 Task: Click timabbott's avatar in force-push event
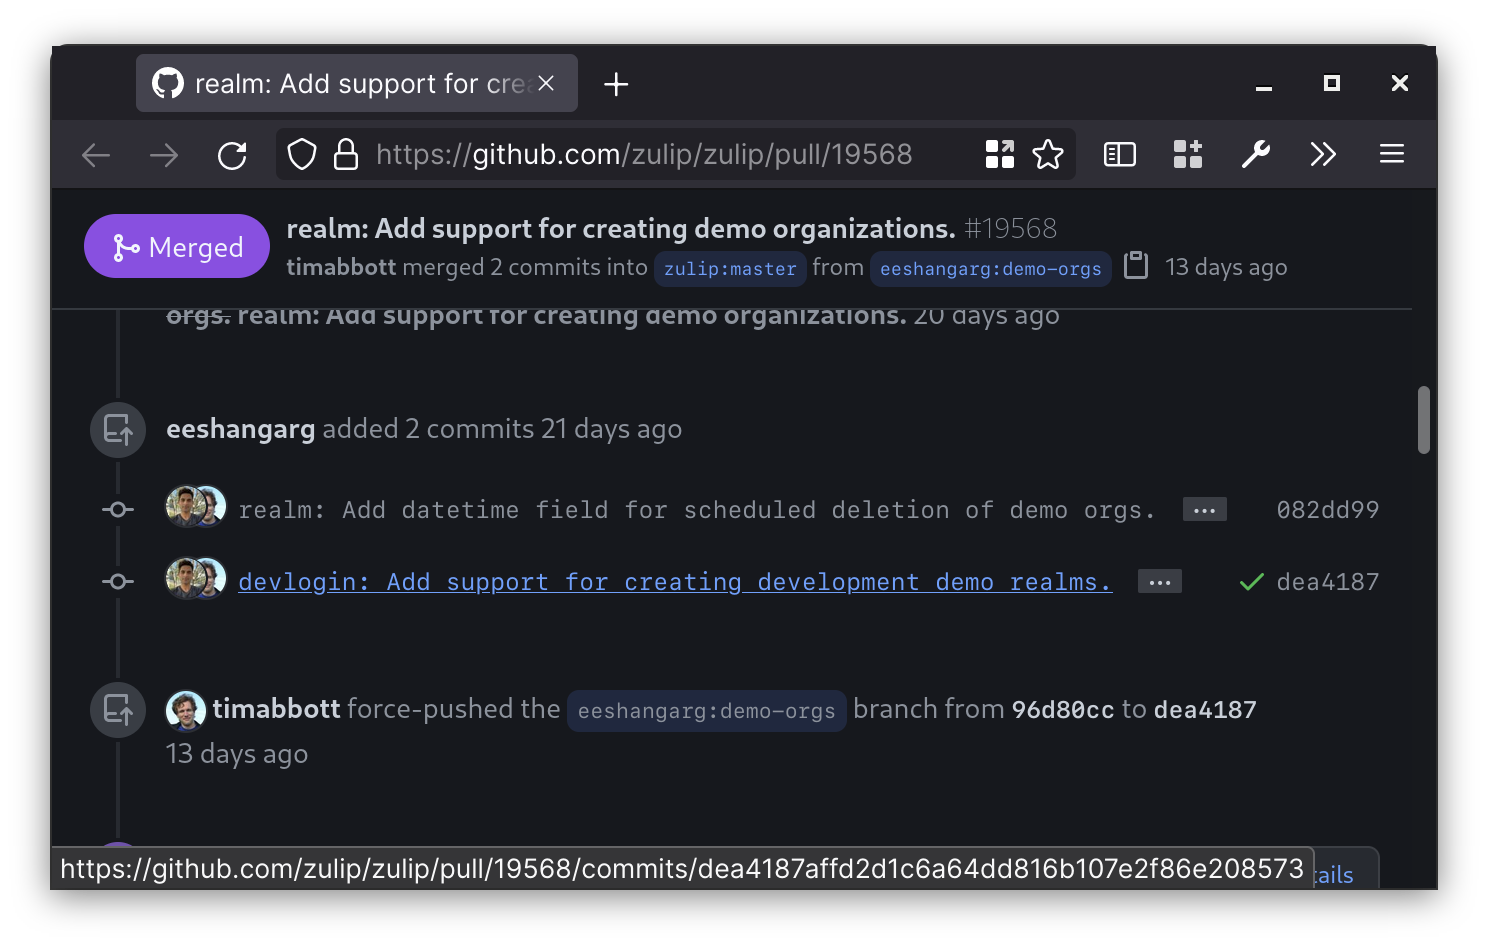(185, 711)
